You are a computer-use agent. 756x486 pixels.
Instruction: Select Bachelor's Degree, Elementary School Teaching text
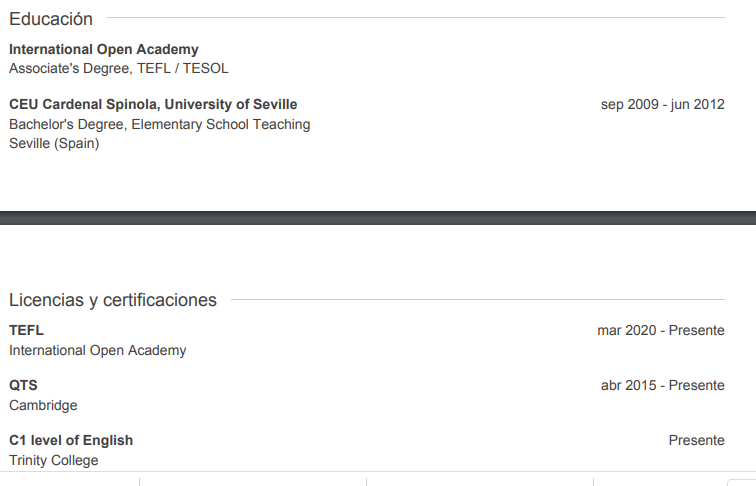coord(160,124)
